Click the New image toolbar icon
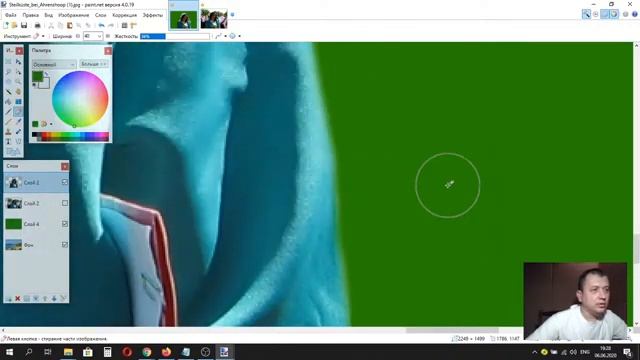Screen dimensions: 640x360 6,25
